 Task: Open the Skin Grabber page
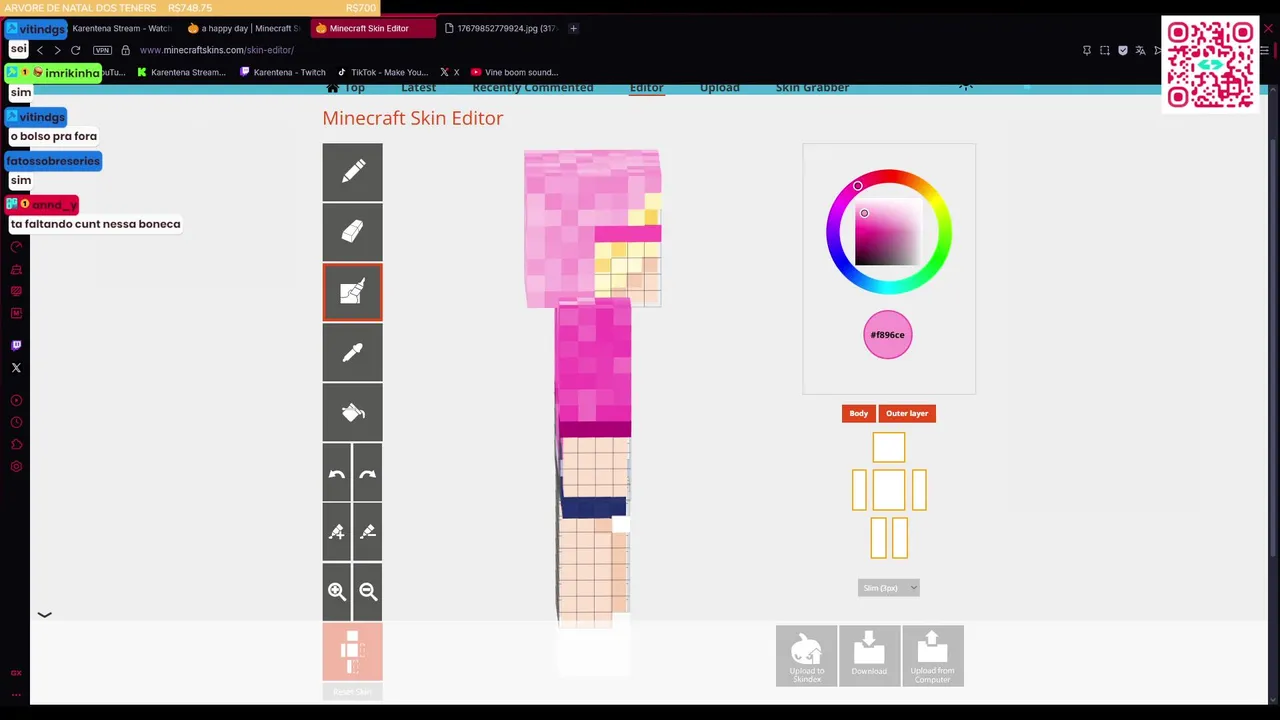[x=812, y=88]
